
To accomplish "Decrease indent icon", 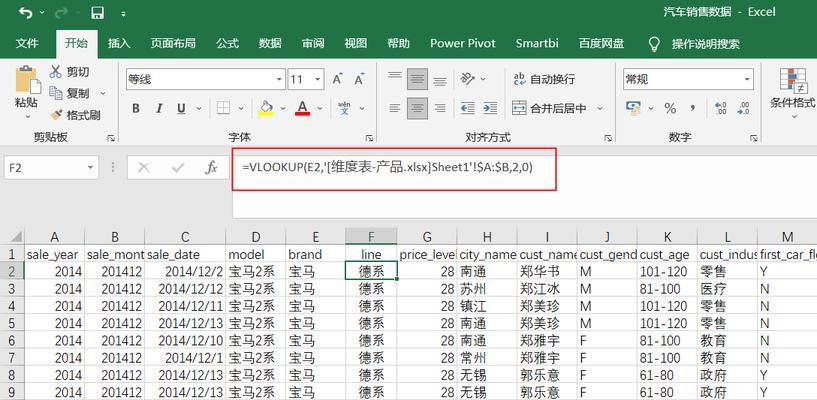I will (x=468, y=108).
